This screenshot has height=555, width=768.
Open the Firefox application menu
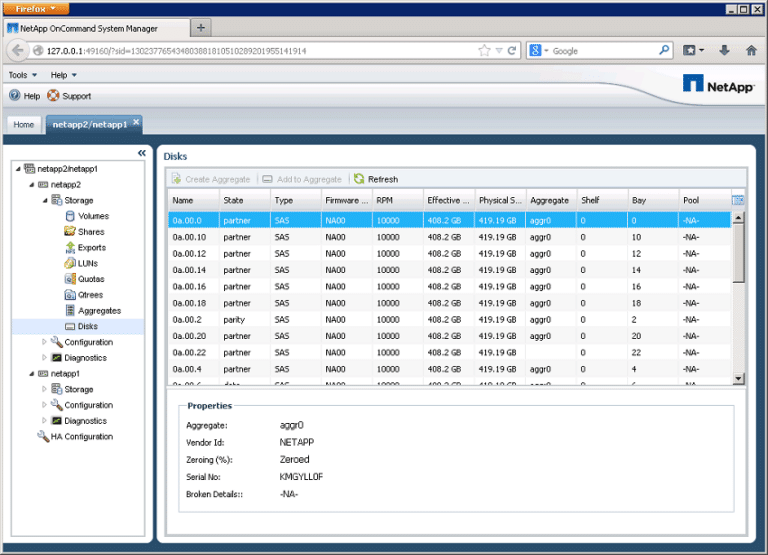coord(36,8)
